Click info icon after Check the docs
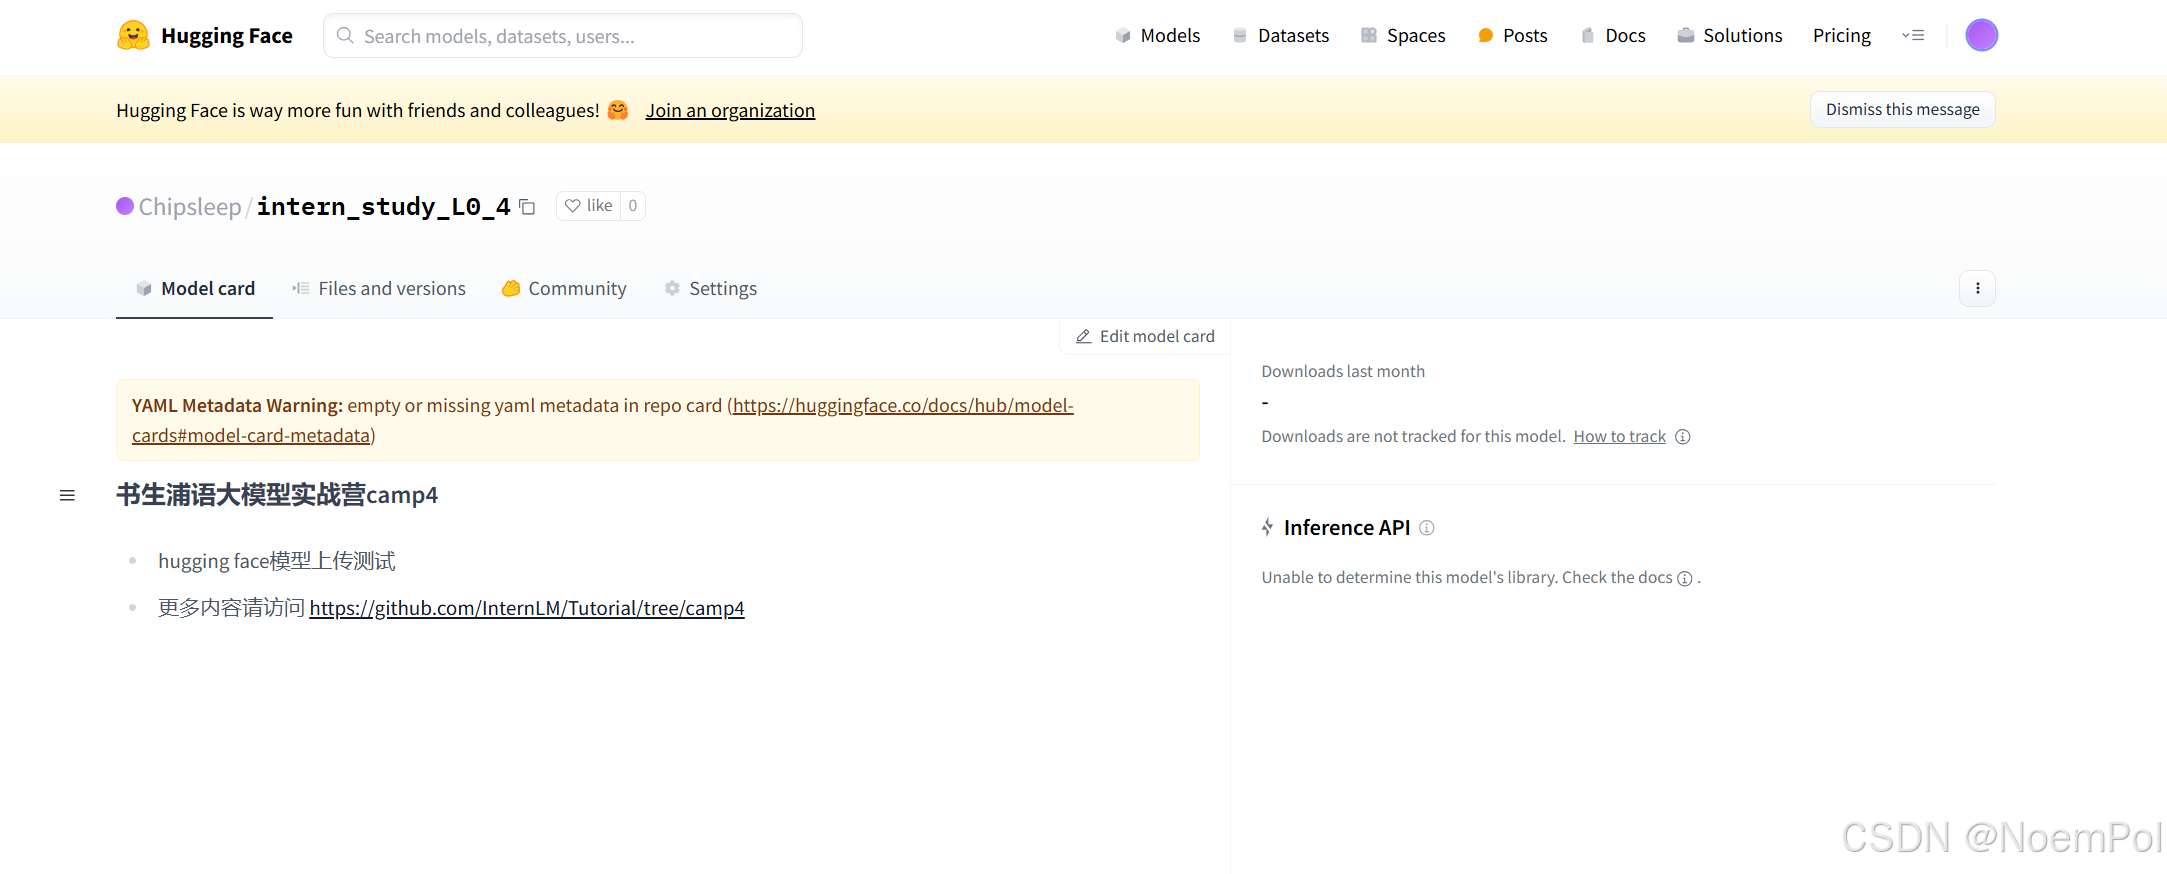The height and width of the screenshot is (874, 2167). pos(1685,579)
